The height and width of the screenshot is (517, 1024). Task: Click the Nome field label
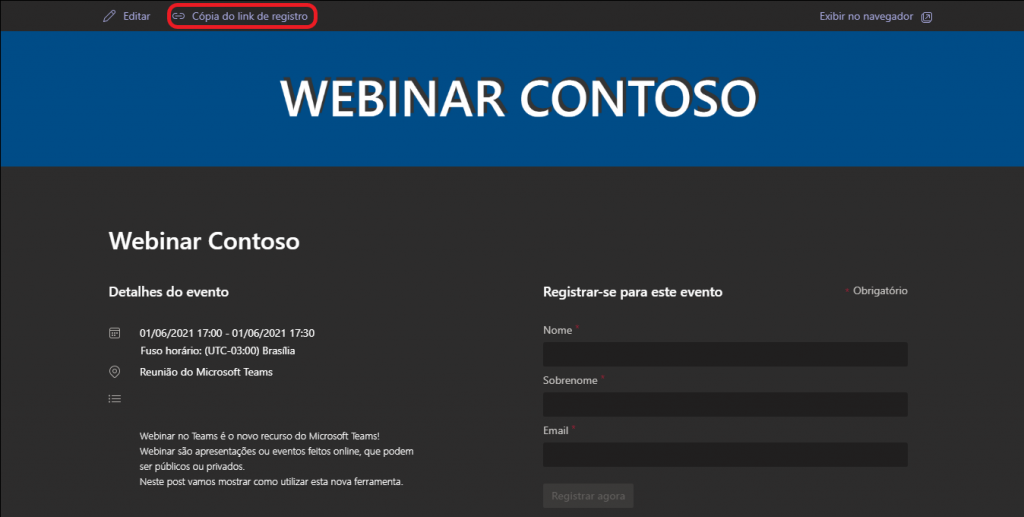557,330
